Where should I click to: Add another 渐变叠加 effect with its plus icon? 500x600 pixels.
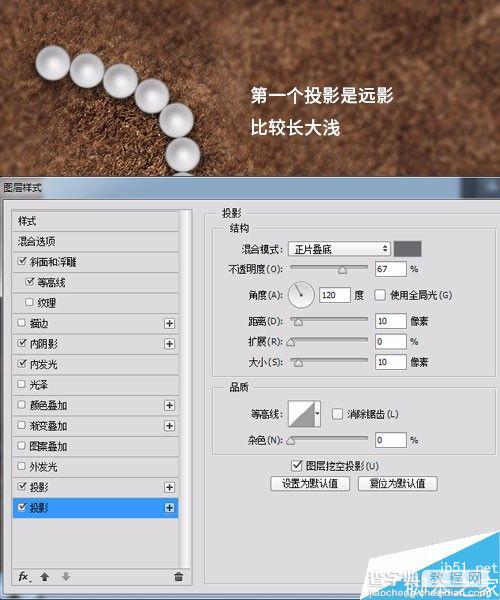point(169,426)
